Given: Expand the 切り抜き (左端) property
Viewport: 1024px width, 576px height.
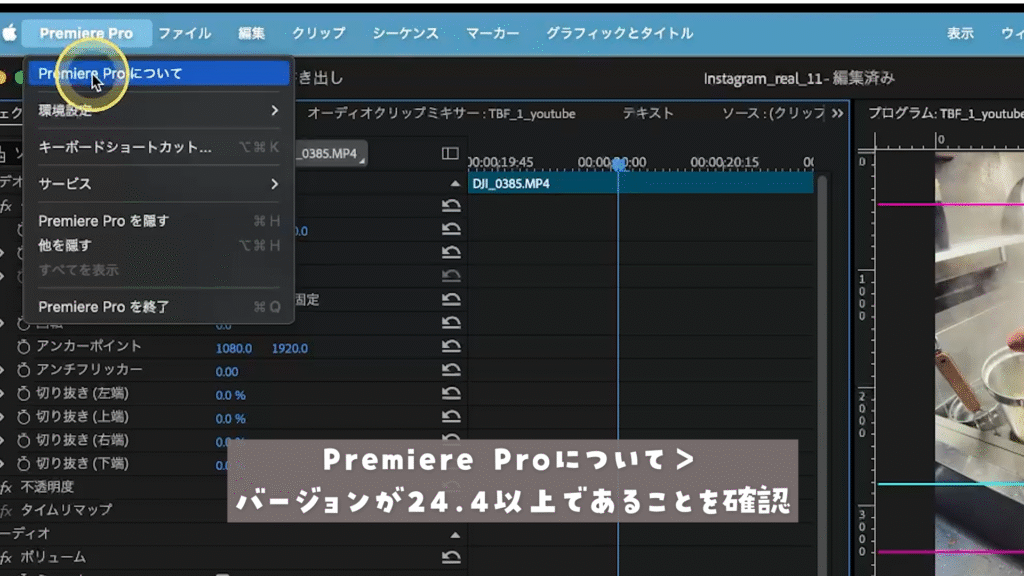Looking at the screenshot, I should (3, 394).
